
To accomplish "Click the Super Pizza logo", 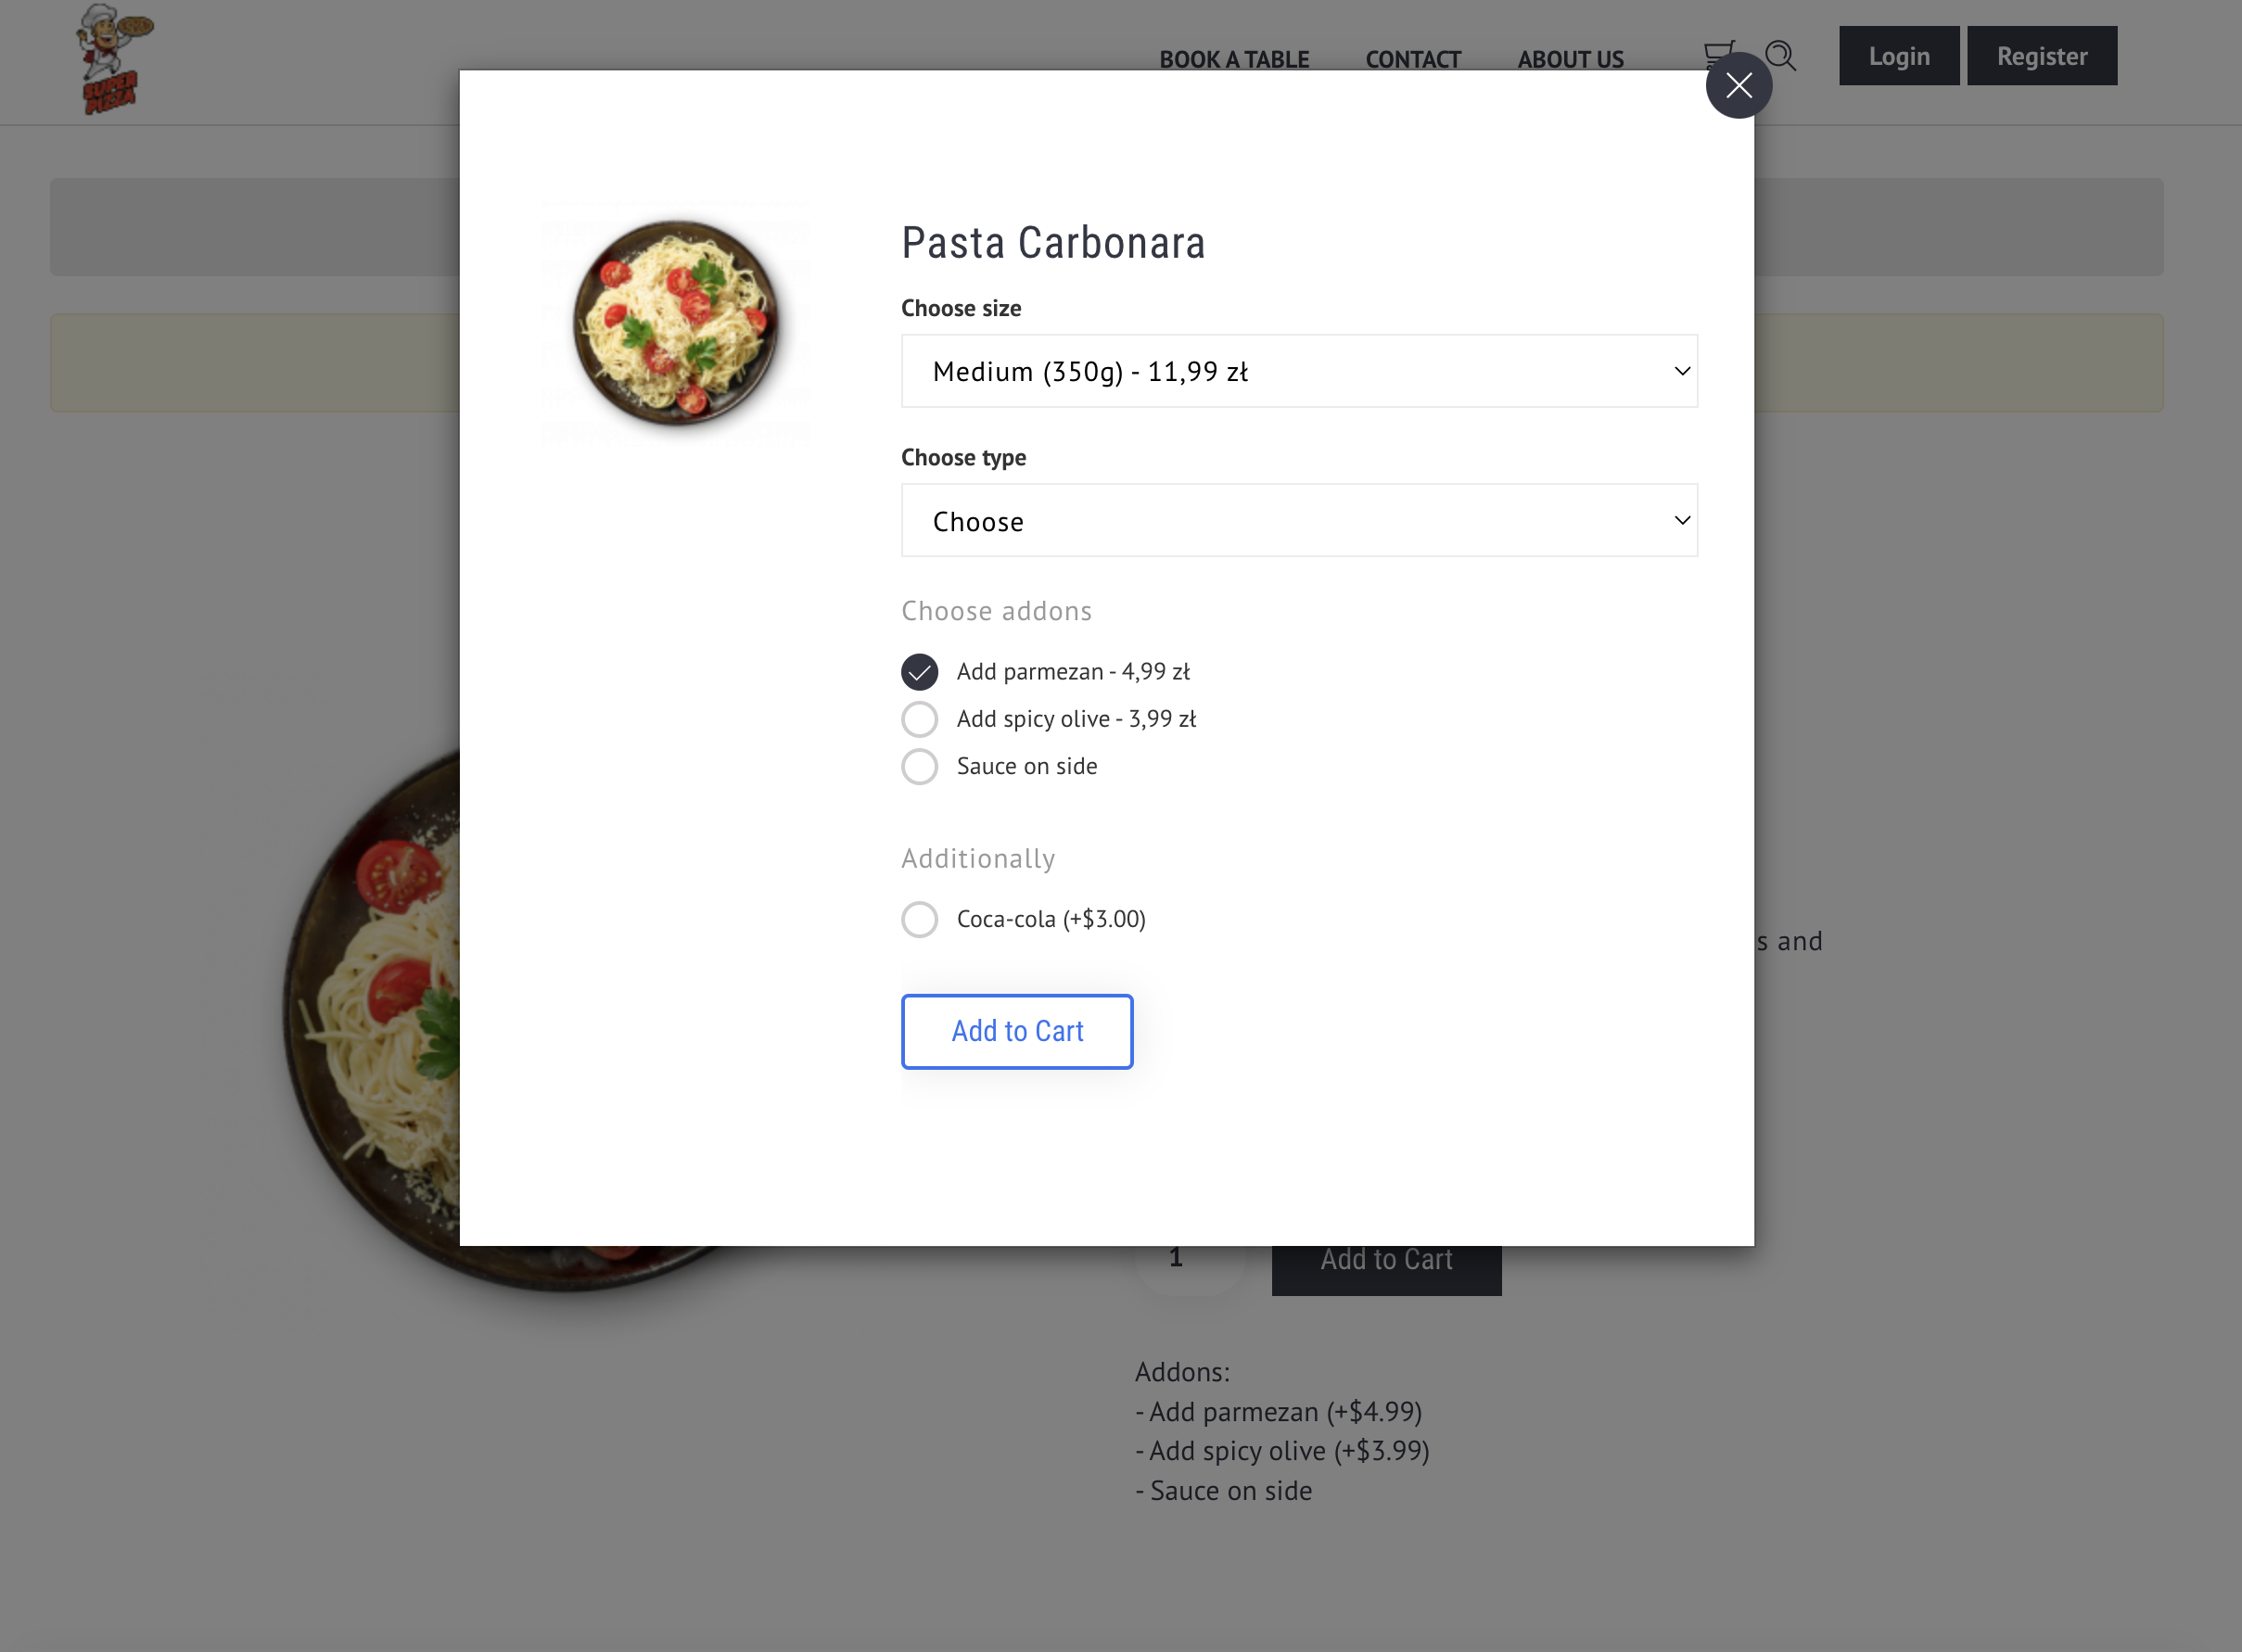I will coord(113,60).
